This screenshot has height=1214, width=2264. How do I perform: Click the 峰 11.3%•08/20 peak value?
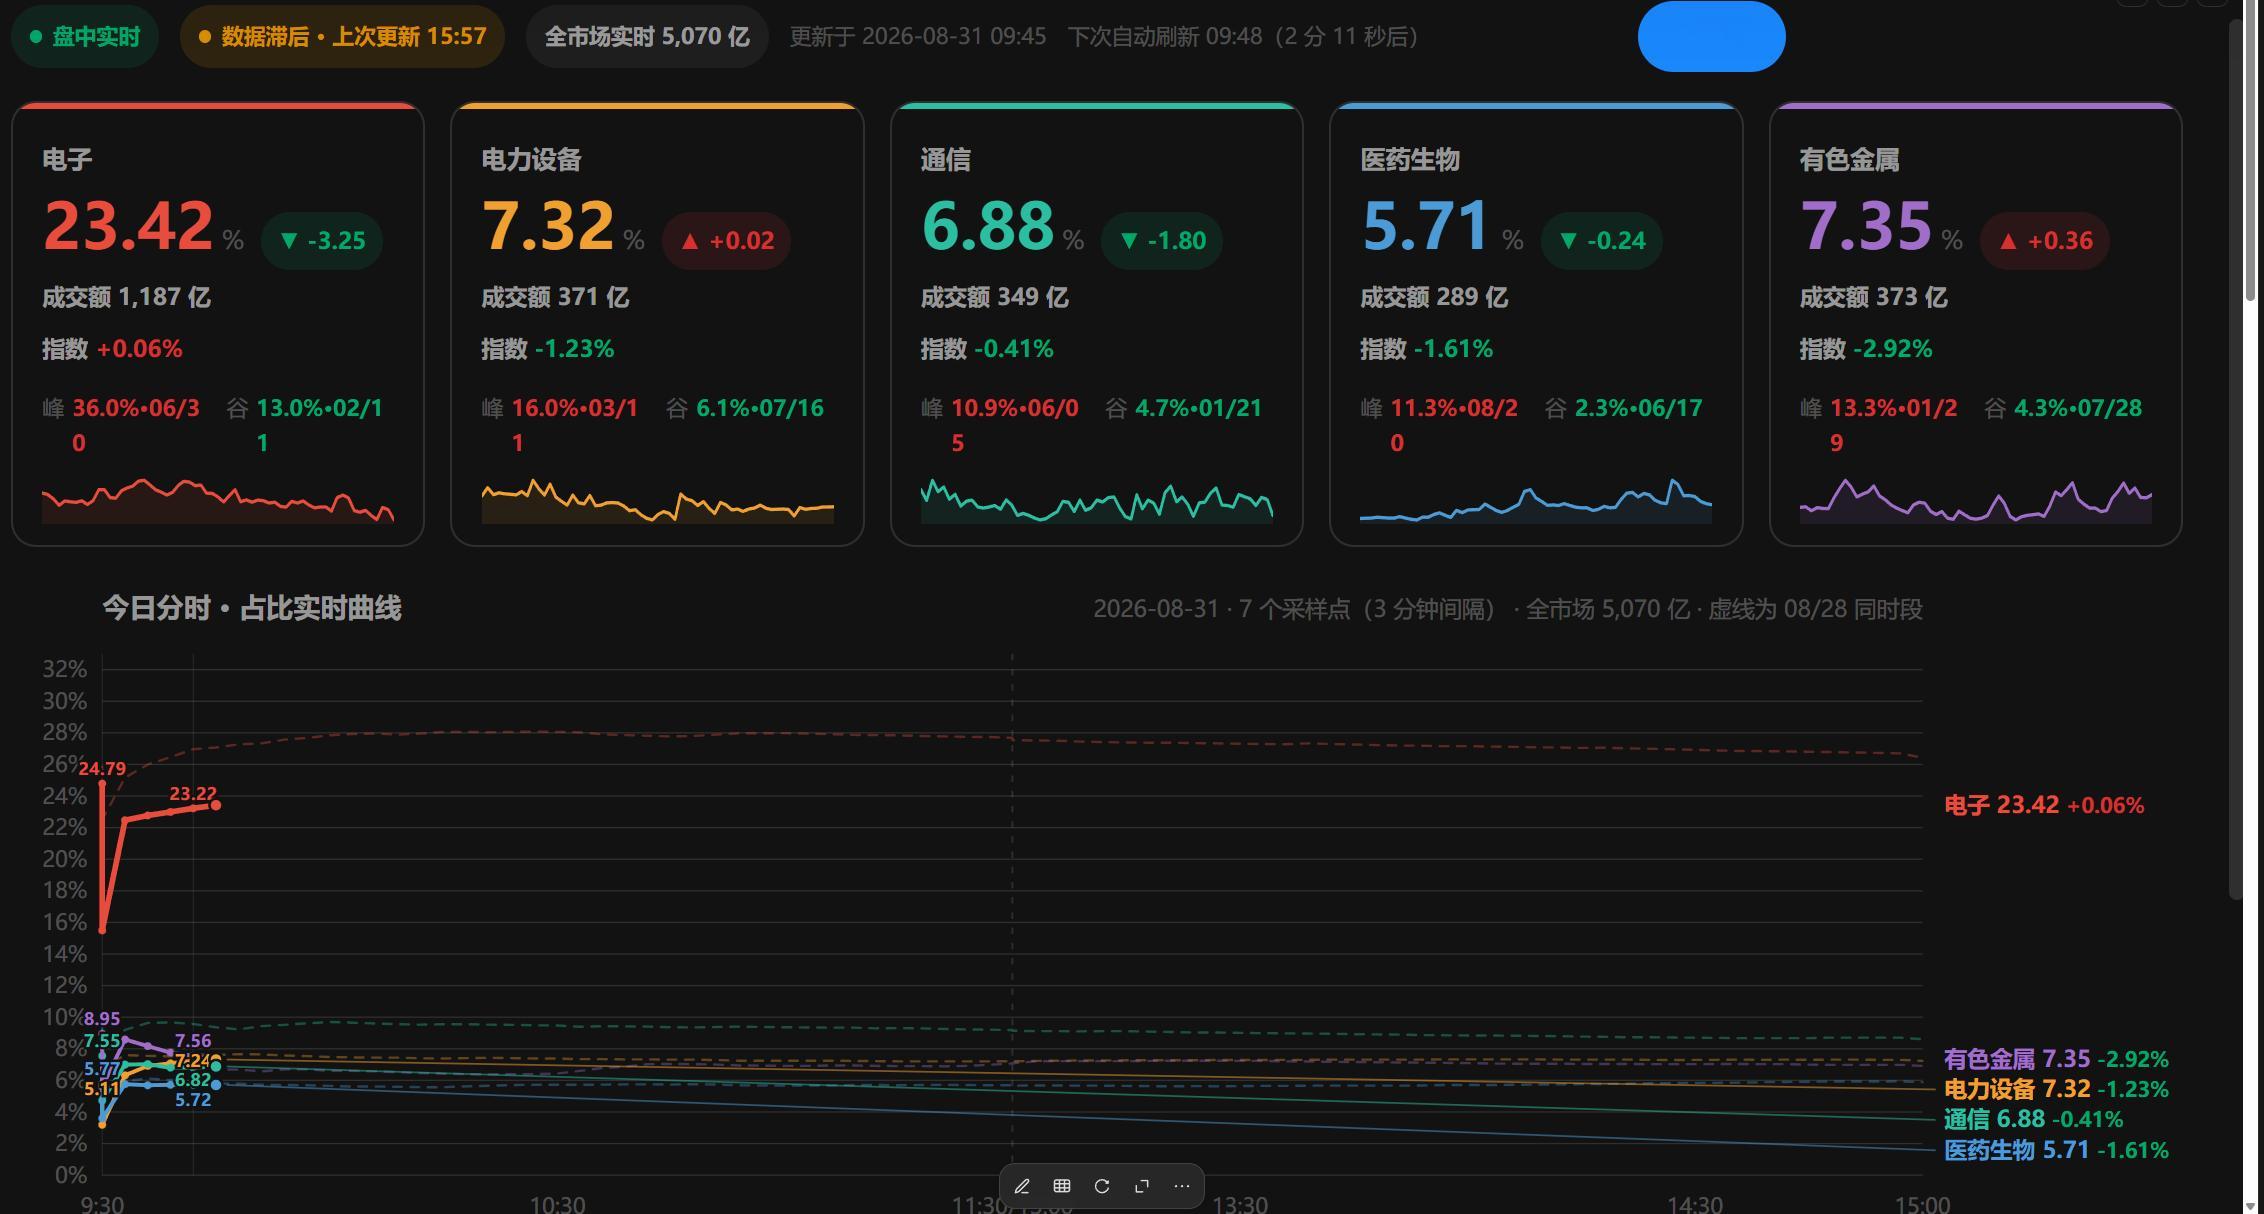tap(1439, 425)
